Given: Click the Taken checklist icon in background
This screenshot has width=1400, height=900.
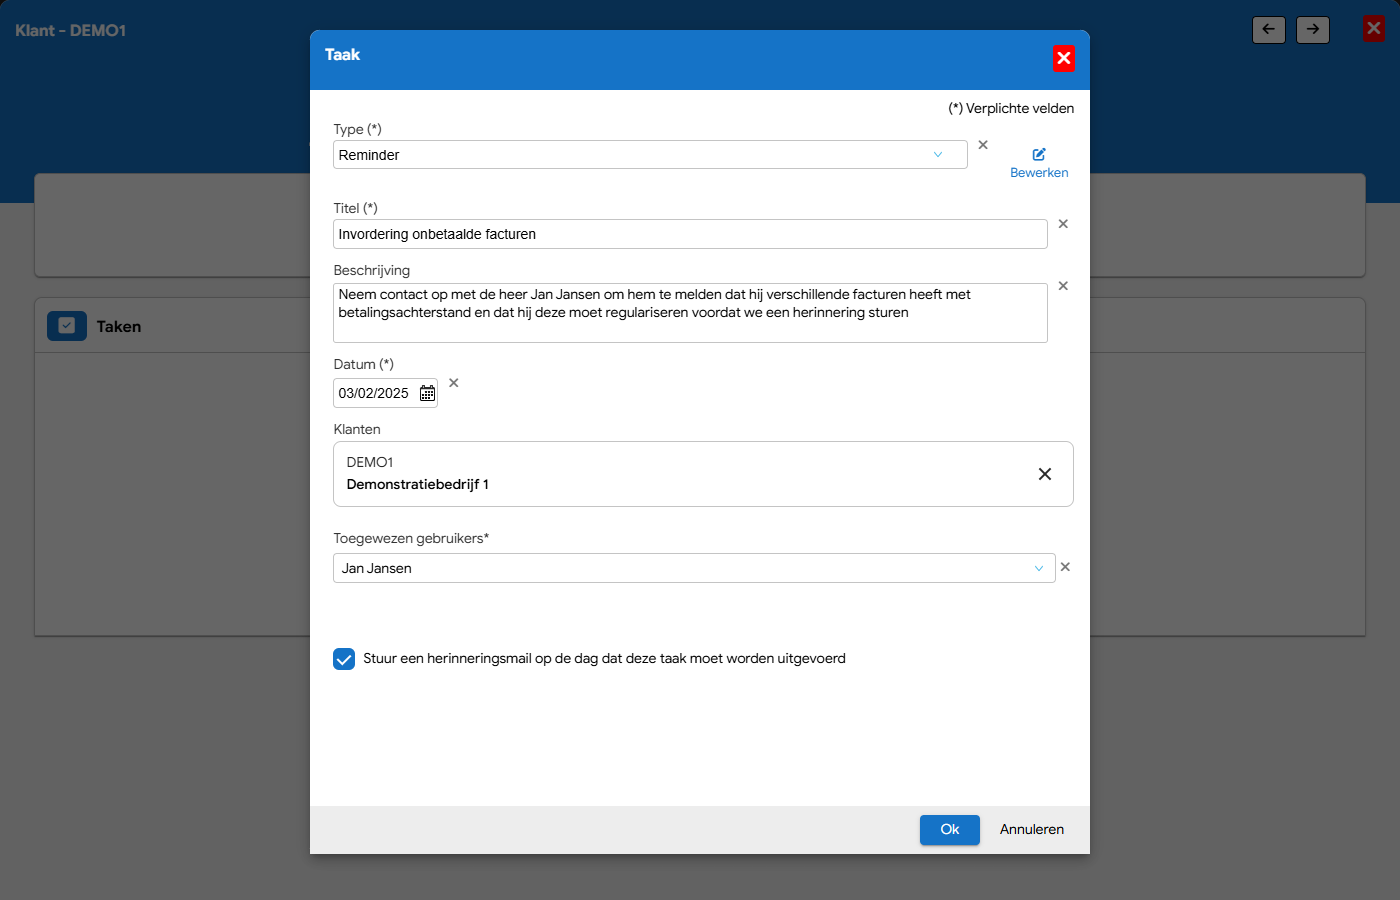Looking at the screenshot, I should pyautogui.click(x=67, y=326).
